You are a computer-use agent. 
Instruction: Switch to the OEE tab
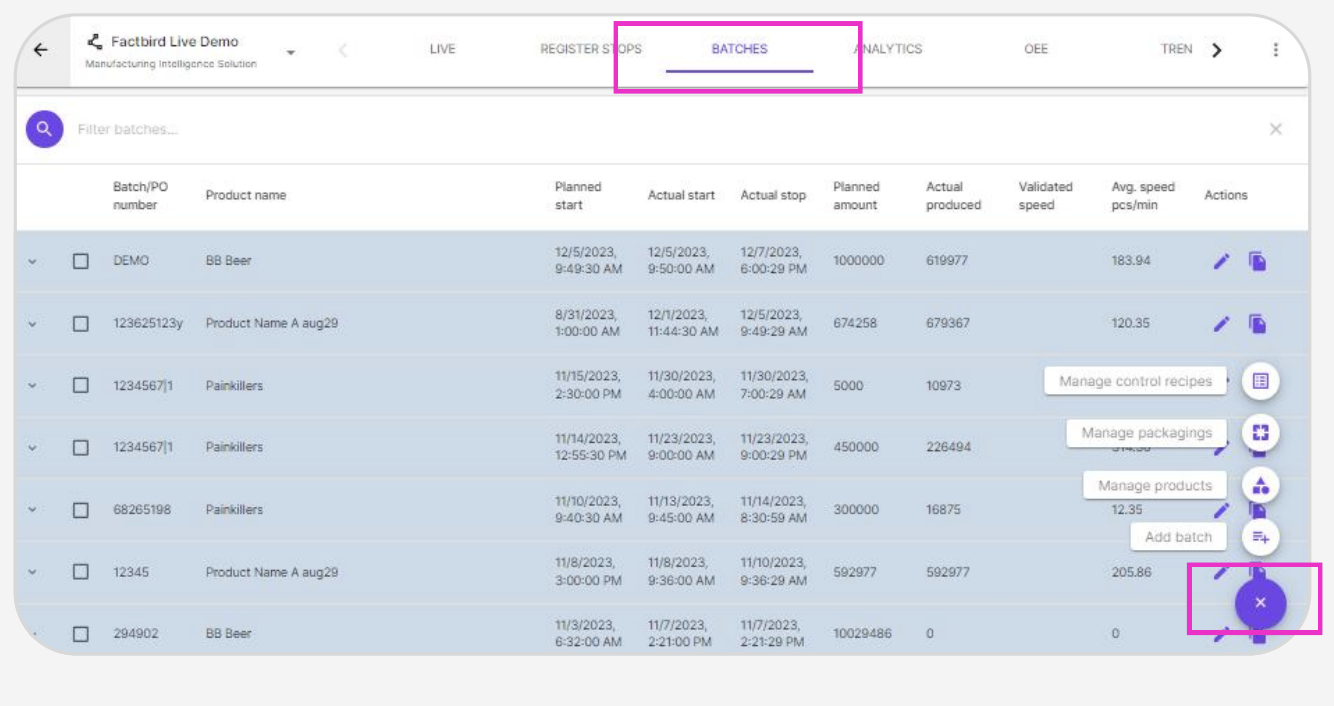click(x=1036, y=49)
